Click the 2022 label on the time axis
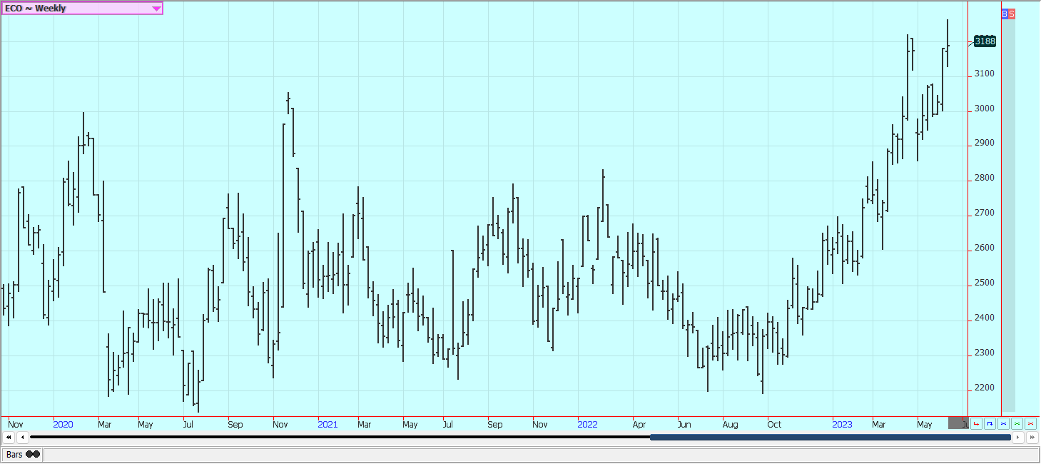 [x=587, y=424]
